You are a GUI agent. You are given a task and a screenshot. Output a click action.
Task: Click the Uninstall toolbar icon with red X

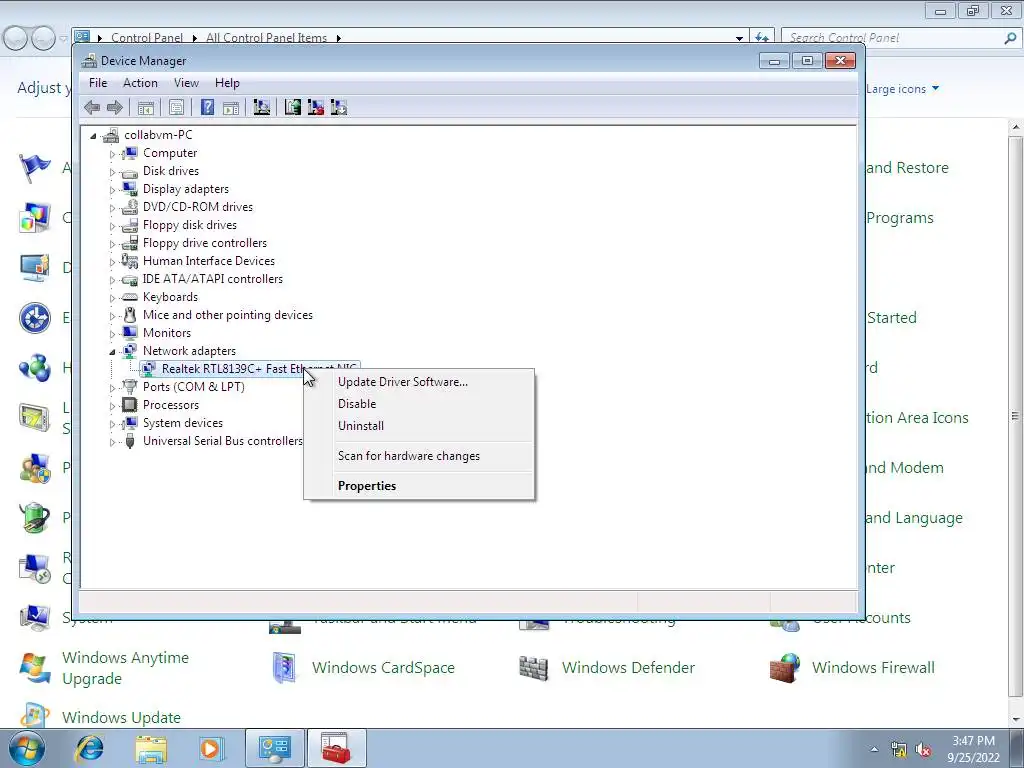click(x=315, y=107)
